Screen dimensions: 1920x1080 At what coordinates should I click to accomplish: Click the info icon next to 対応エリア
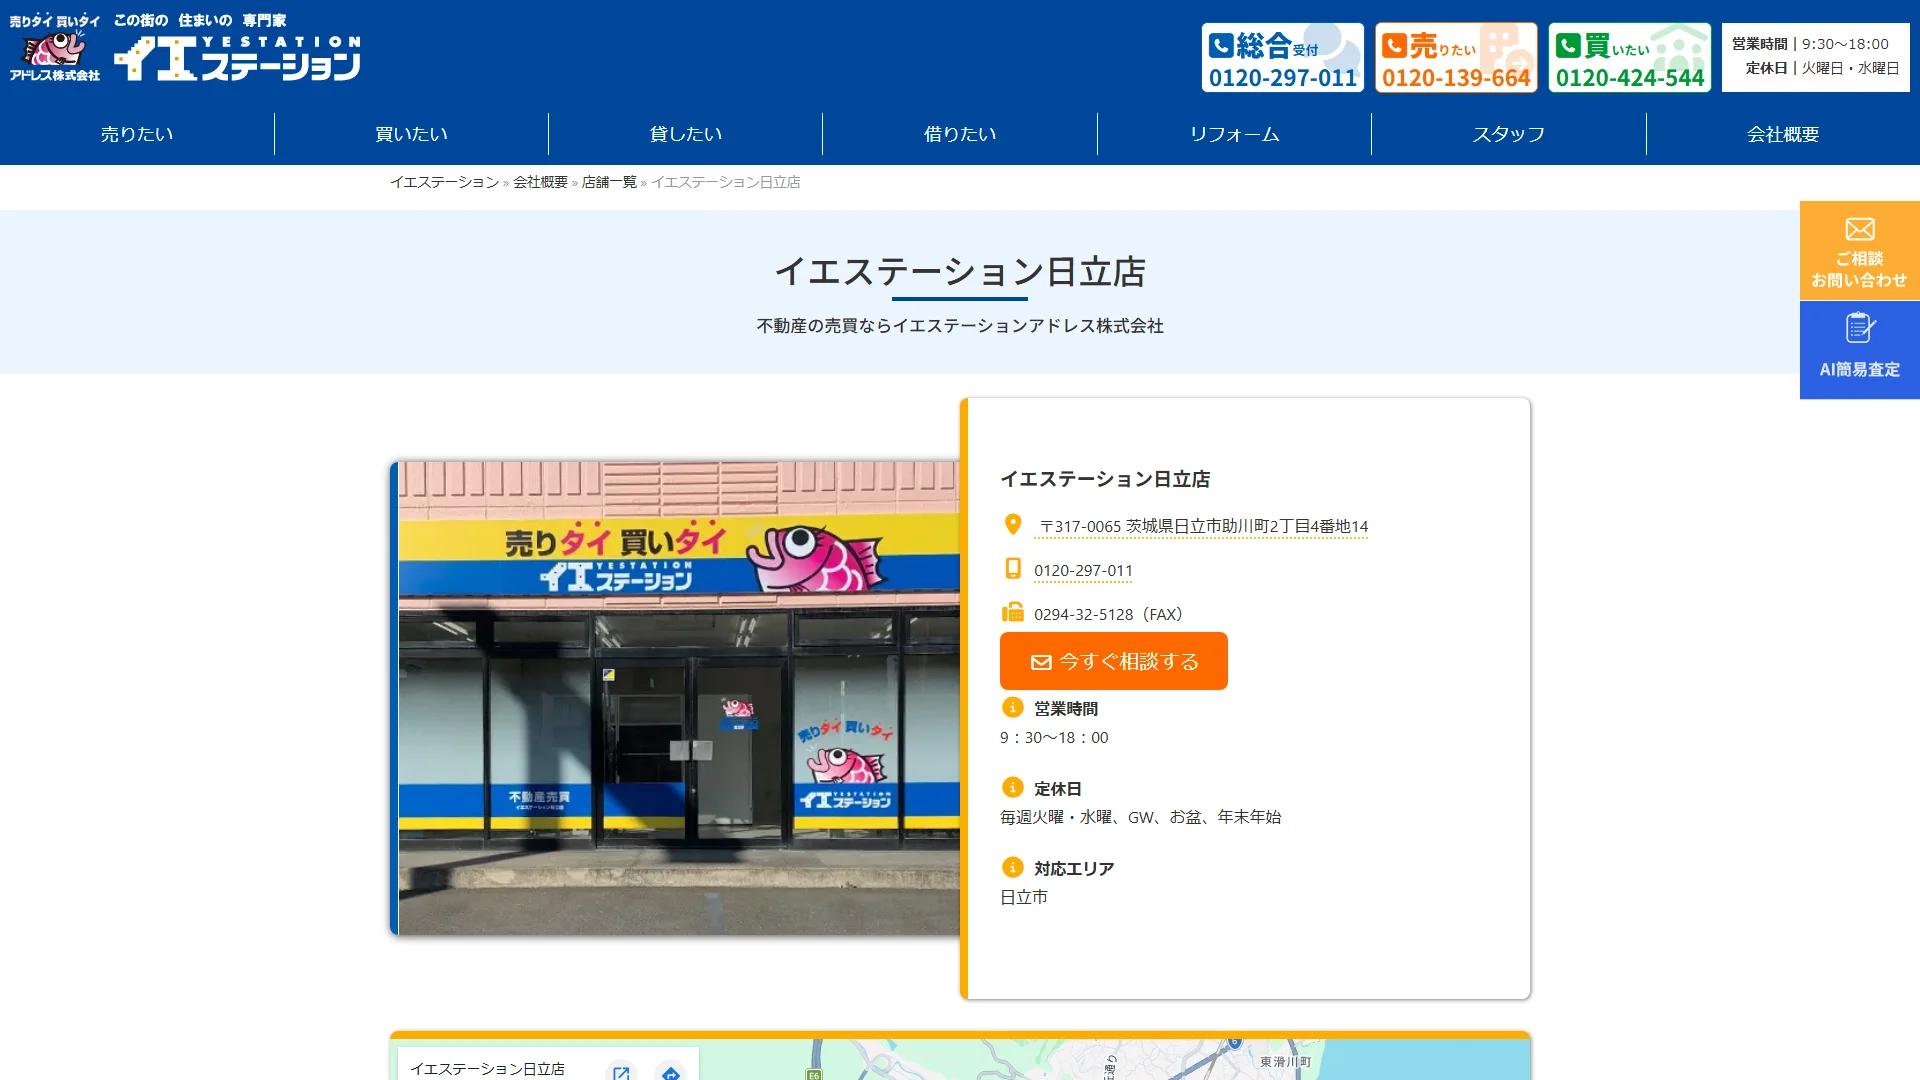(1013, 867)
